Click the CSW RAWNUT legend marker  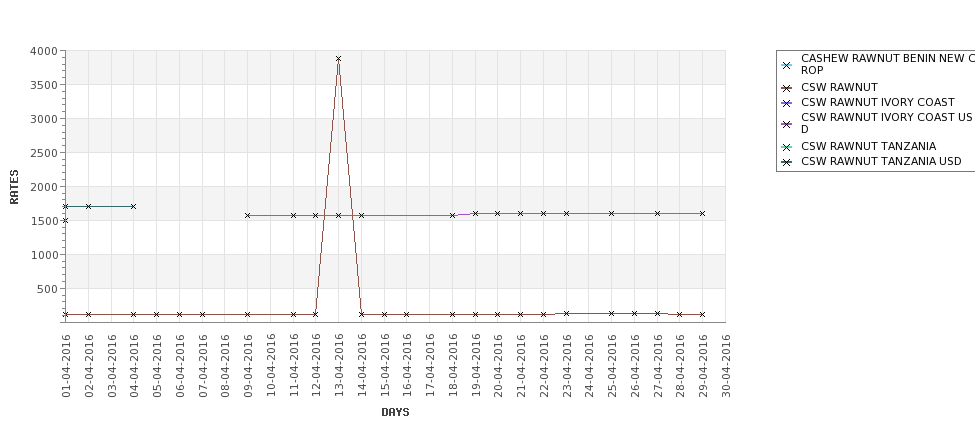tap(787, 88)
